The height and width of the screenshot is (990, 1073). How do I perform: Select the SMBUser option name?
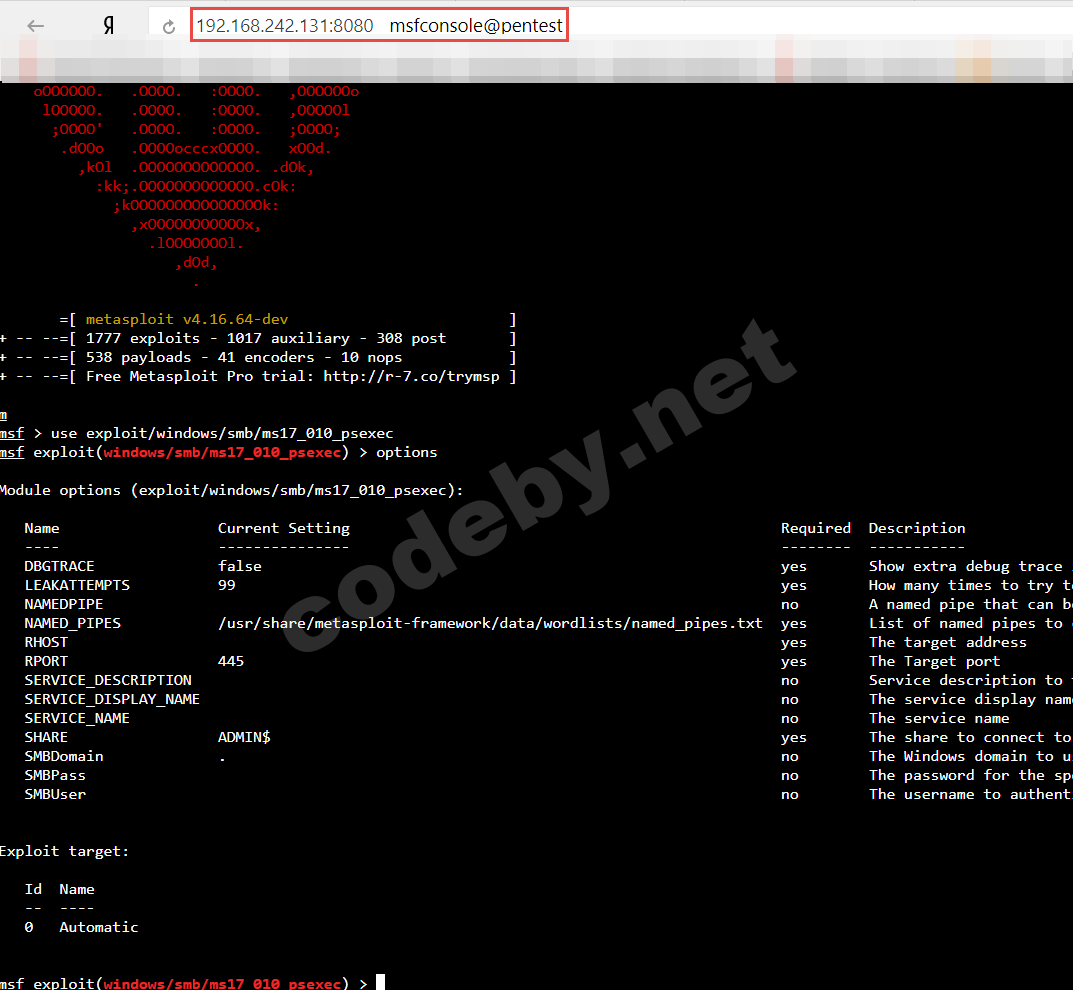point(55,795)
